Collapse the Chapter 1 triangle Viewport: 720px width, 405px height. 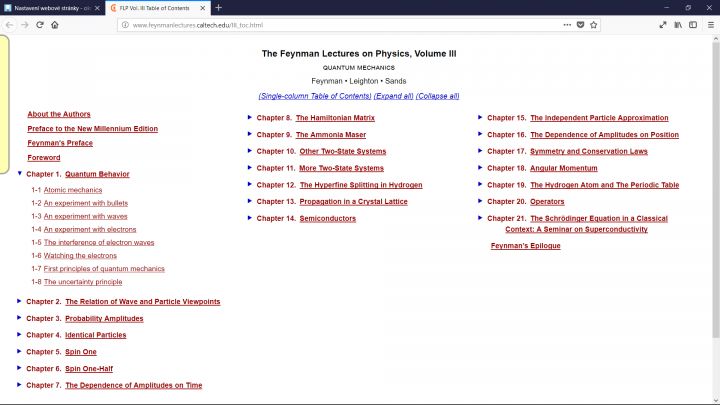19,173
